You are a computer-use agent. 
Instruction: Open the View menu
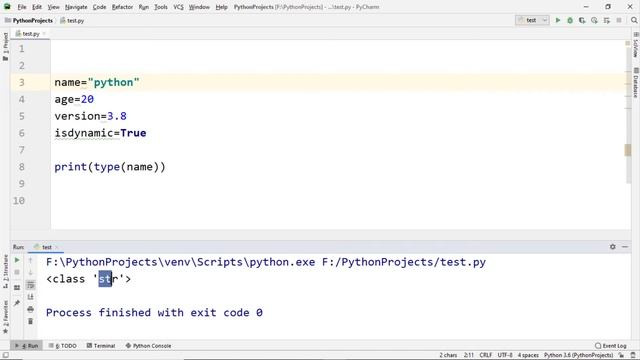[53, 7]
